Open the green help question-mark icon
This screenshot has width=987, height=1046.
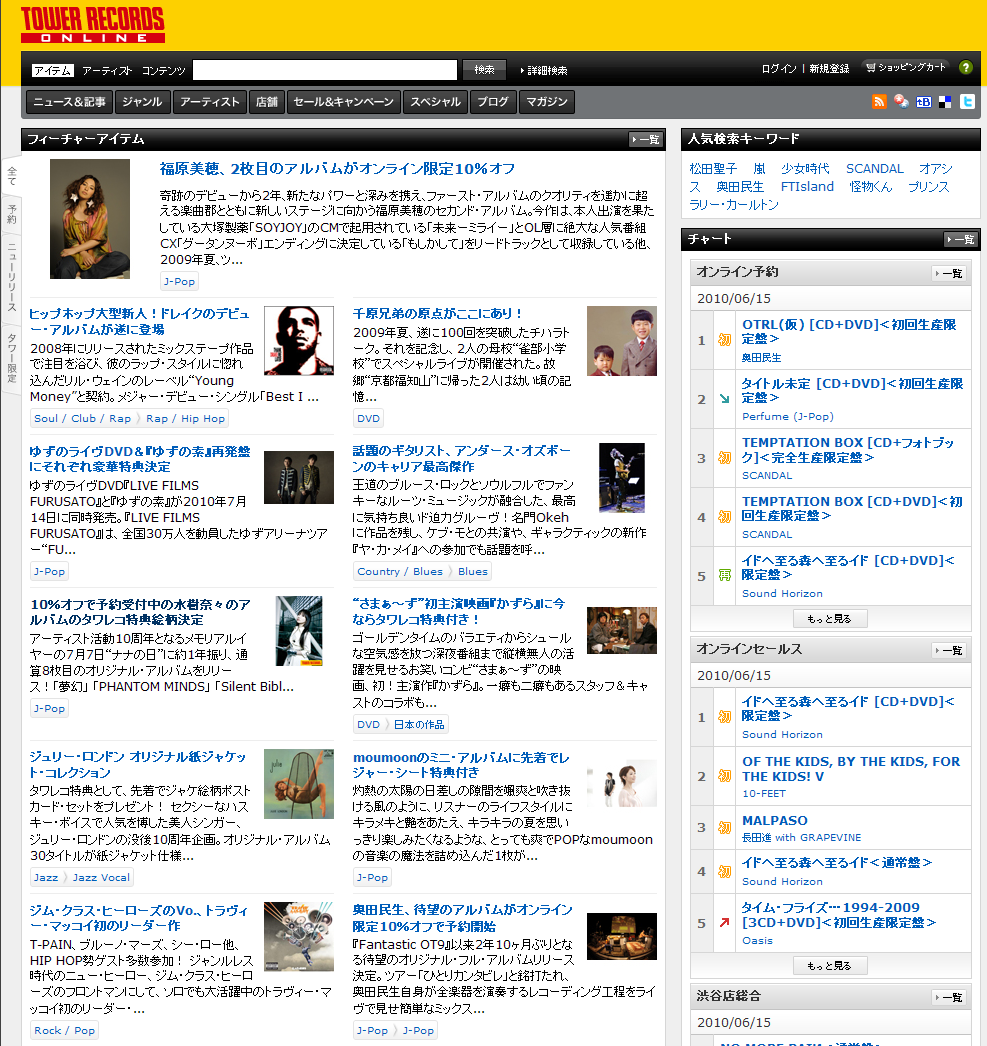click(965, 68)
